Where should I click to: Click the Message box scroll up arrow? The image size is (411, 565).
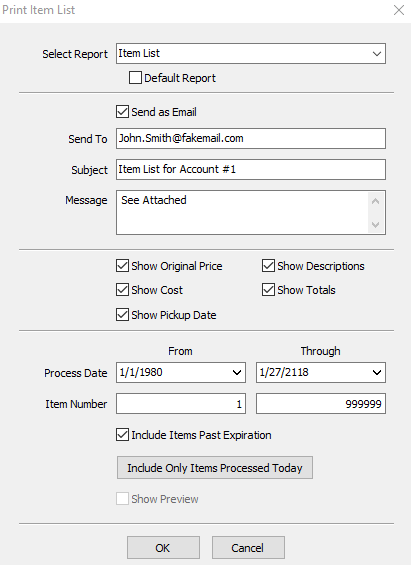pyautogui.click(x=376, y=201)
